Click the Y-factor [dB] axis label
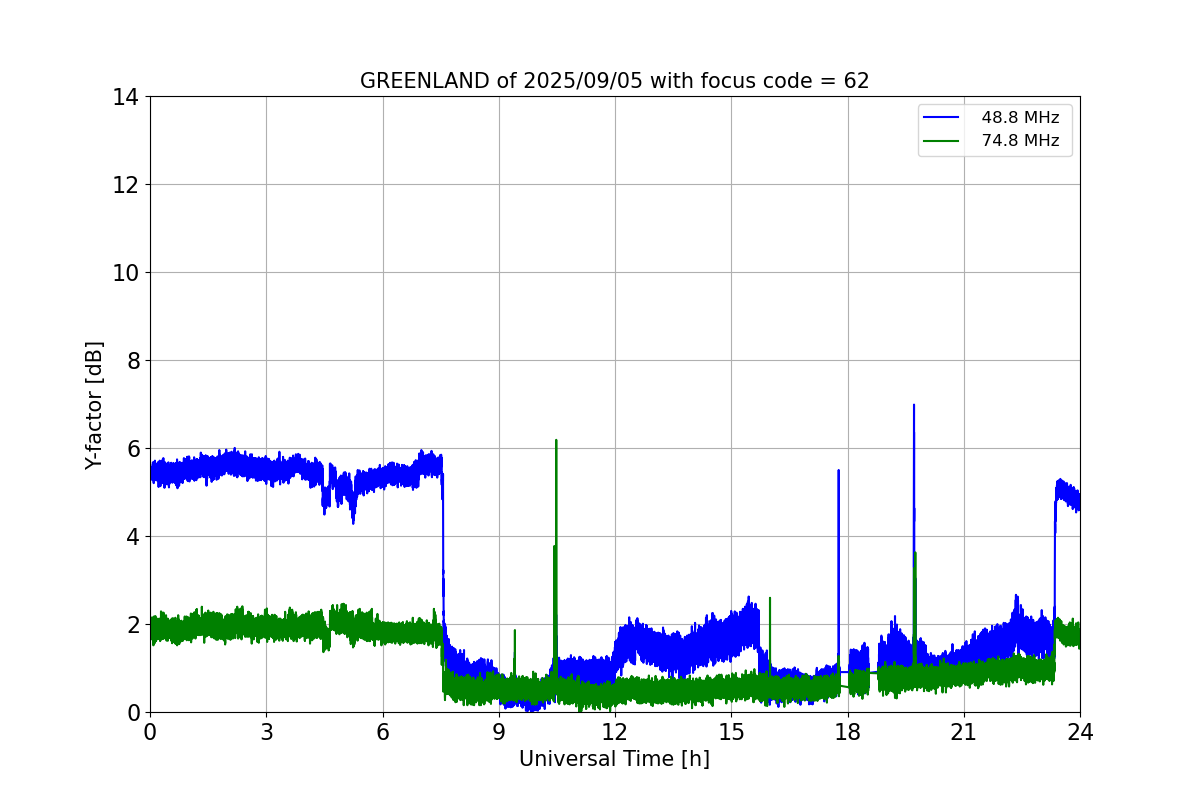 94,405
